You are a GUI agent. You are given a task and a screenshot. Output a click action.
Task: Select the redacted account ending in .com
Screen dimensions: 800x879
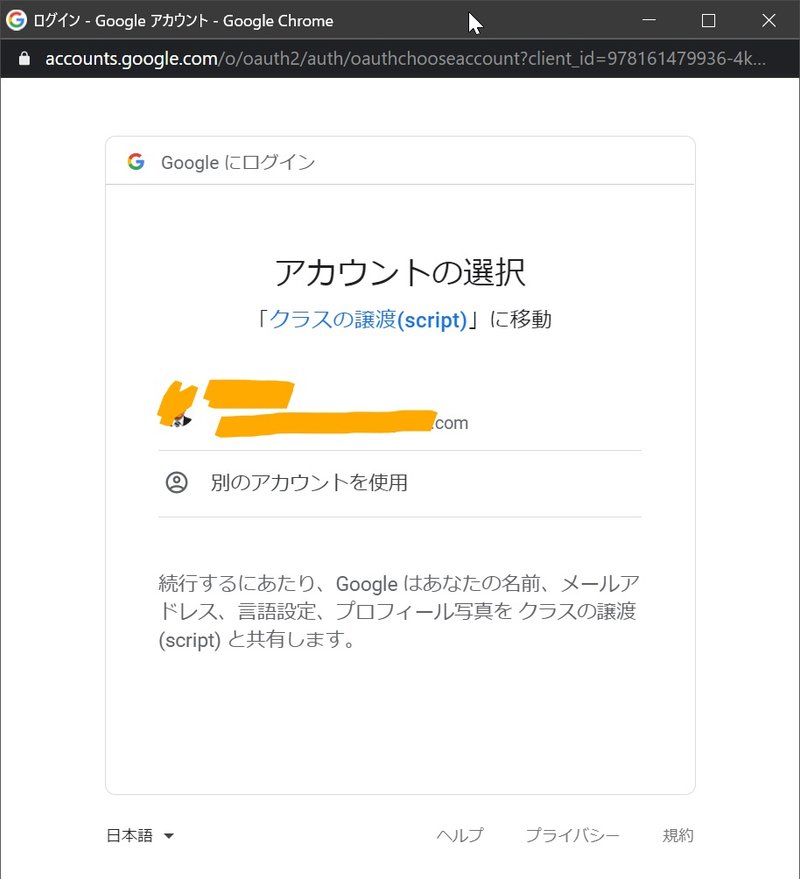(400, 408)
